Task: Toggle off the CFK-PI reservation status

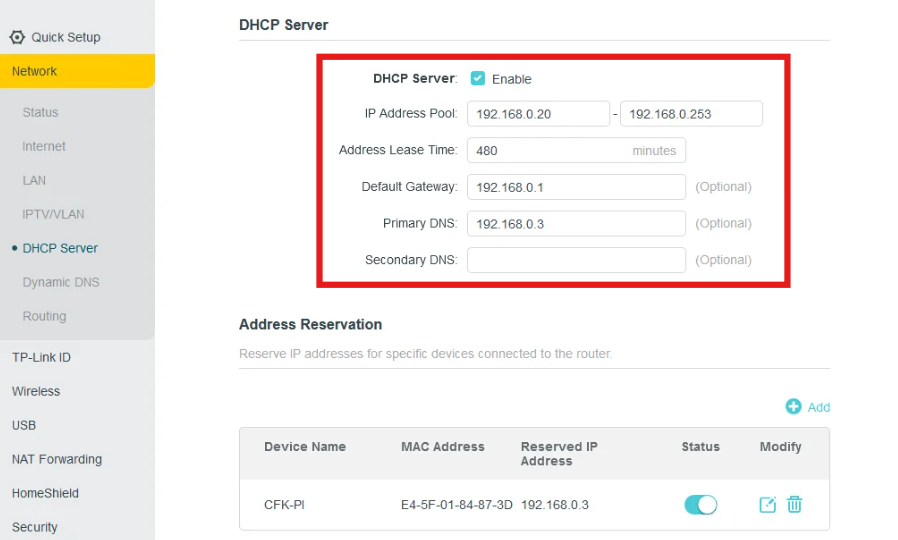Action: [x=700, y=505]
